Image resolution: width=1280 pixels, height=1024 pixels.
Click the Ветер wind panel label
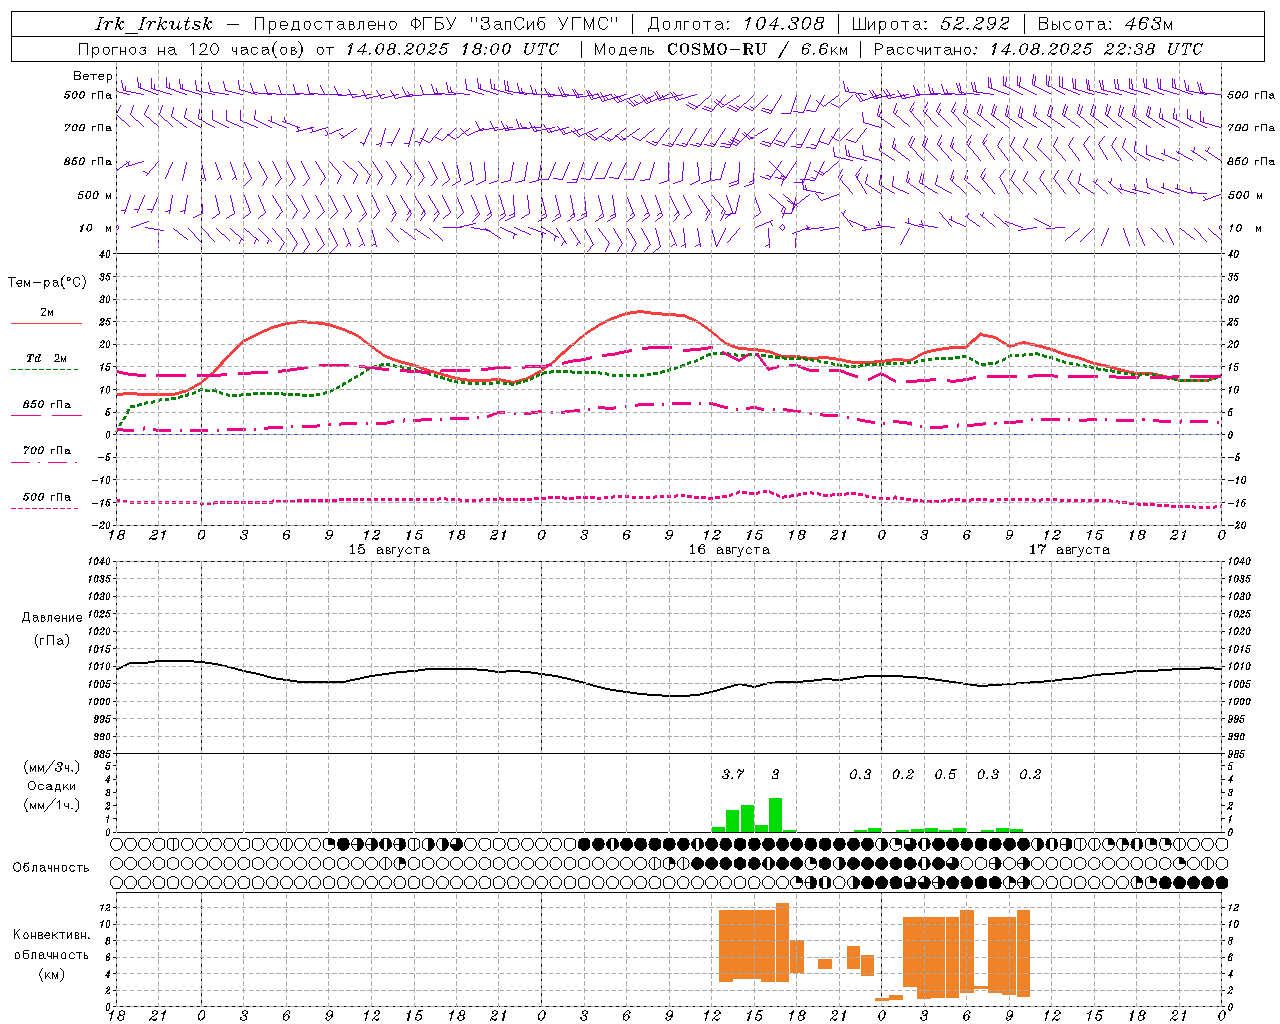pos(92,76)
